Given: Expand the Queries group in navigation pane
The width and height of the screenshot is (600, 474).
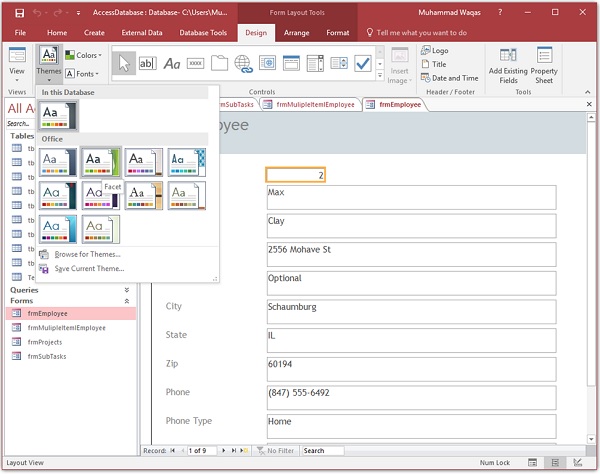Looking at the screenshot, I should point(126,289).
